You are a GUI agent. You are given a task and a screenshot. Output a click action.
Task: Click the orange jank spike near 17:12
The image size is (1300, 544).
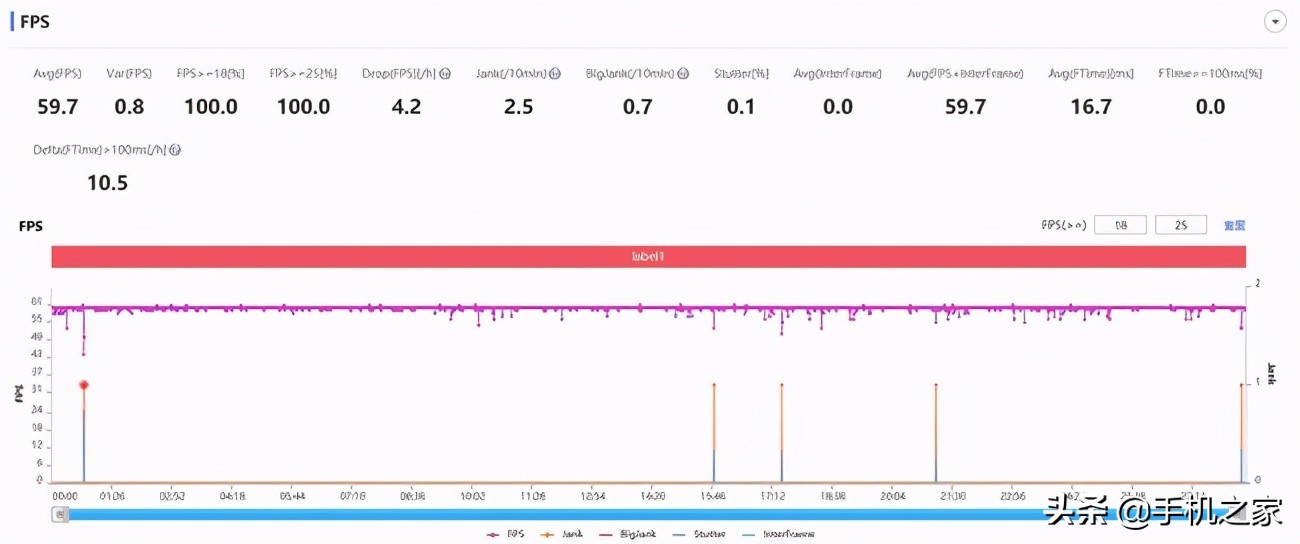(x=782, y=432)
